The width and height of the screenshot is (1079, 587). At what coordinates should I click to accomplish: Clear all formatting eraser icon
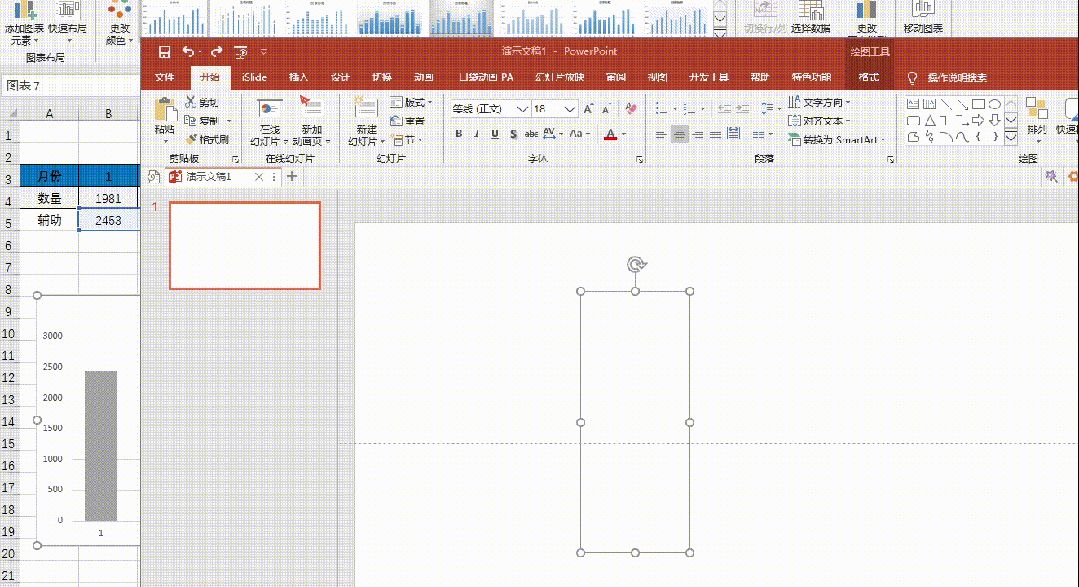tap(631, 109)
